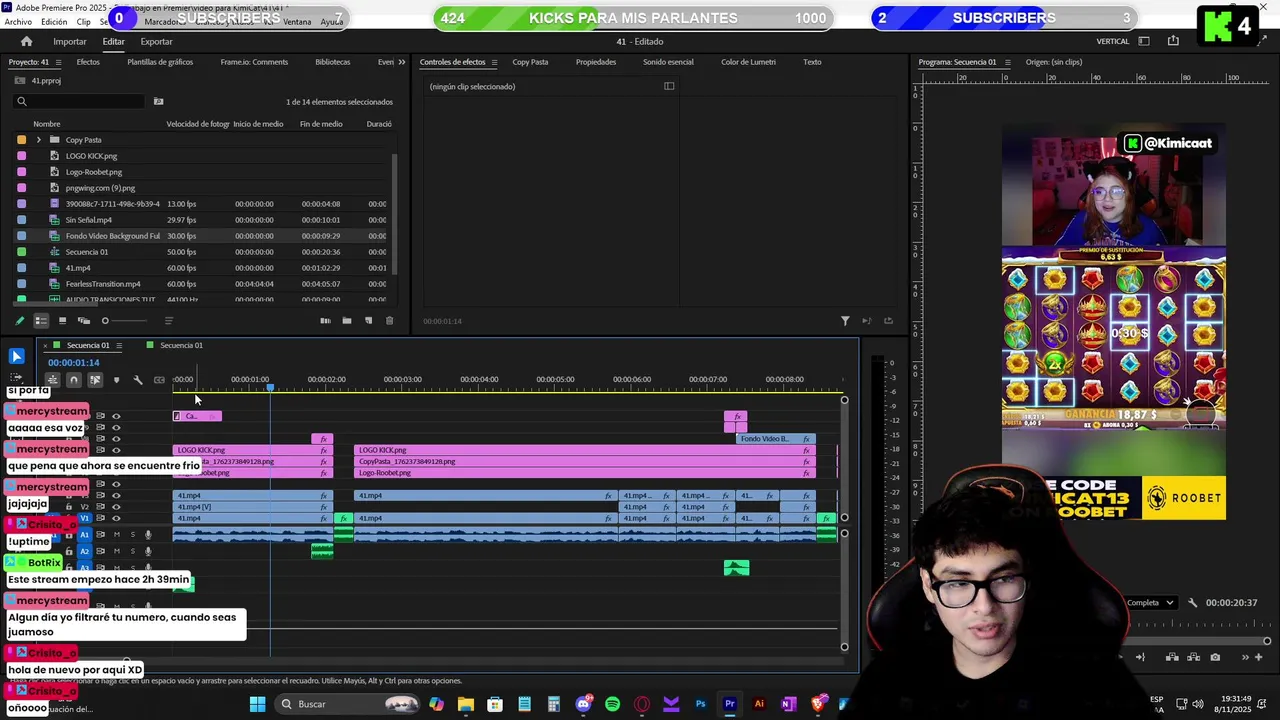Click the Importar workspace button
Screen dimensions: 1280x720
(70, 41)
